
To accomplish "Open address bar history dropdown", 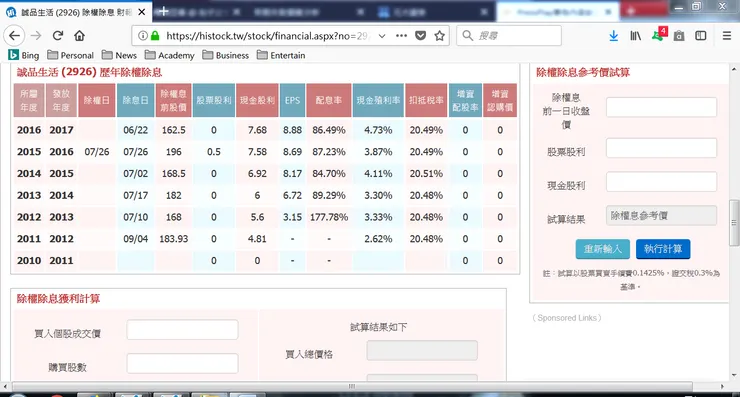I will [382, 35].
